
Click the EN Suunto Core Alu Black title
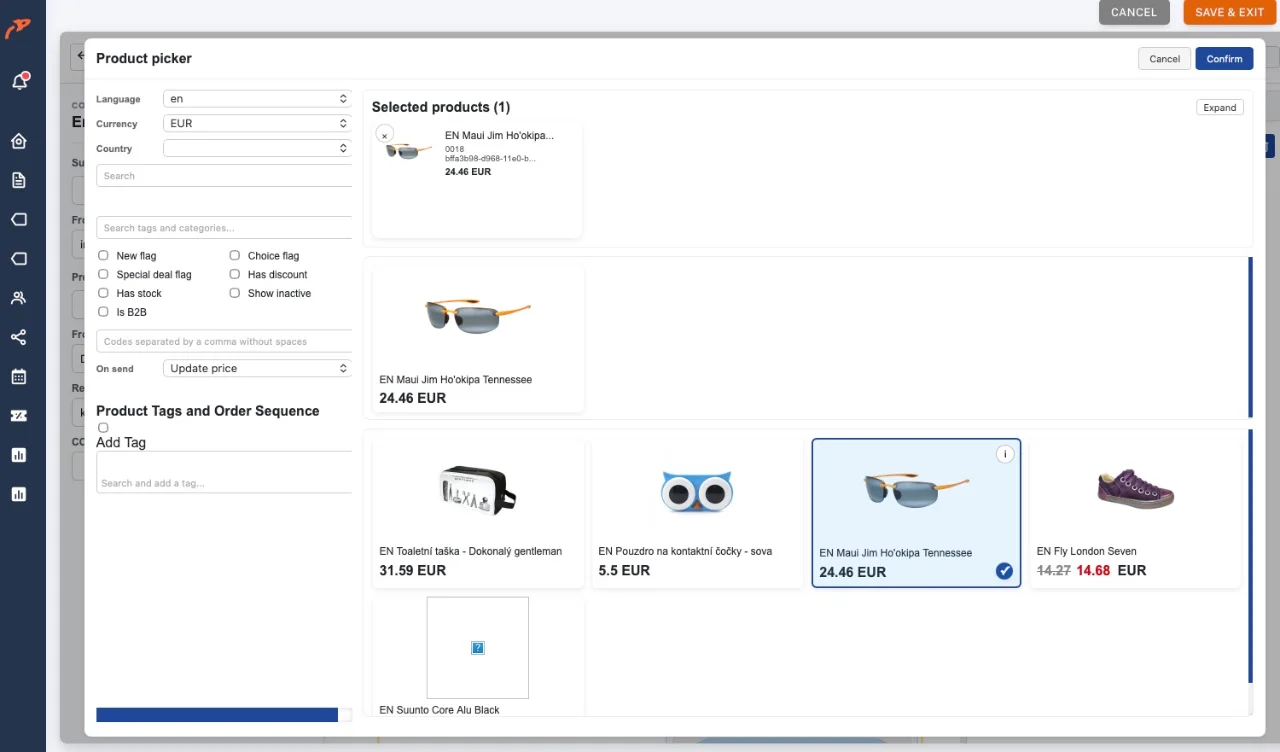(x=439, y=710)
